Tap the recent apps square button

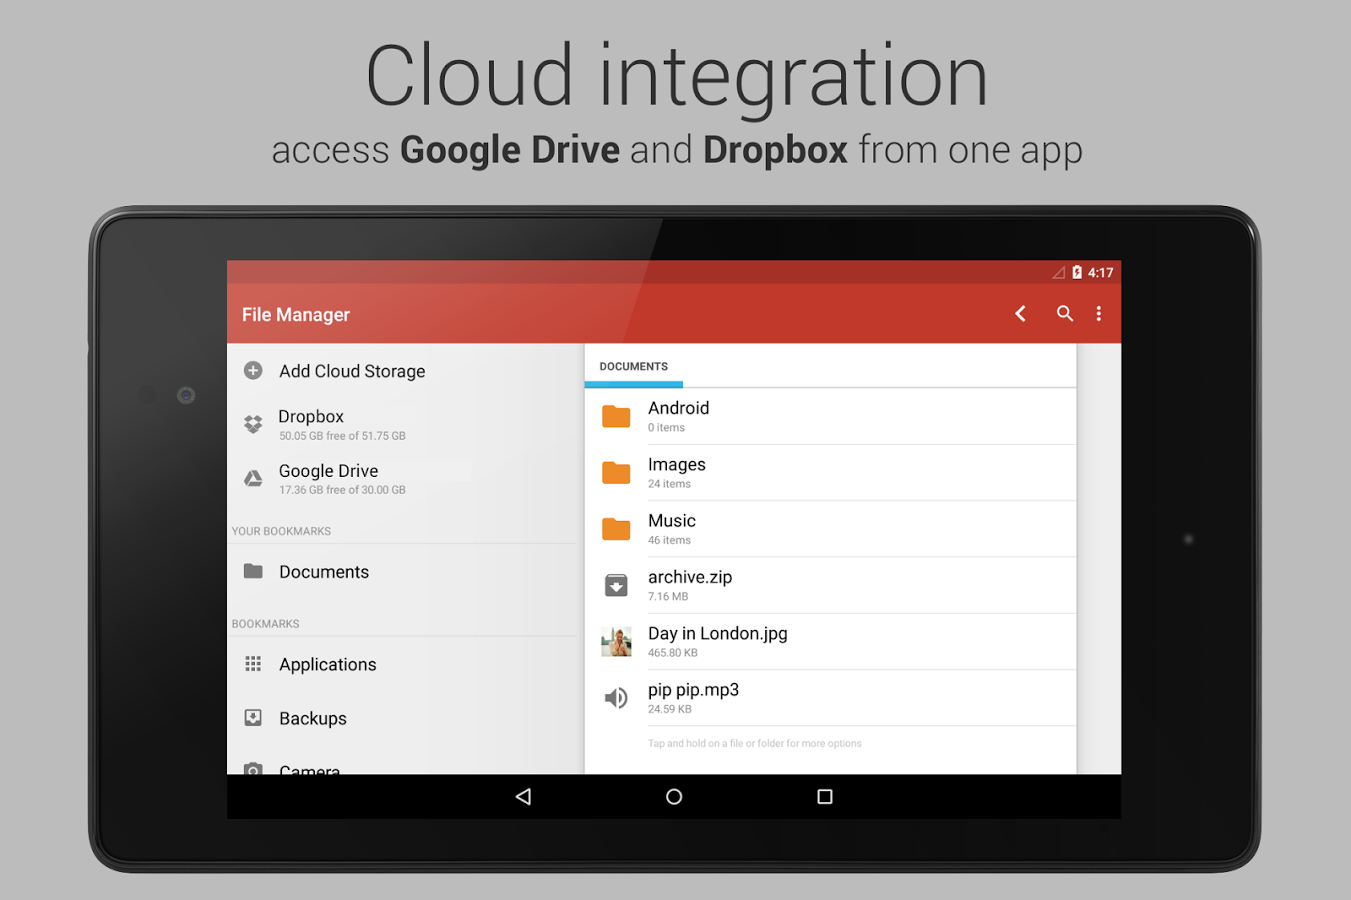point(825,797)
